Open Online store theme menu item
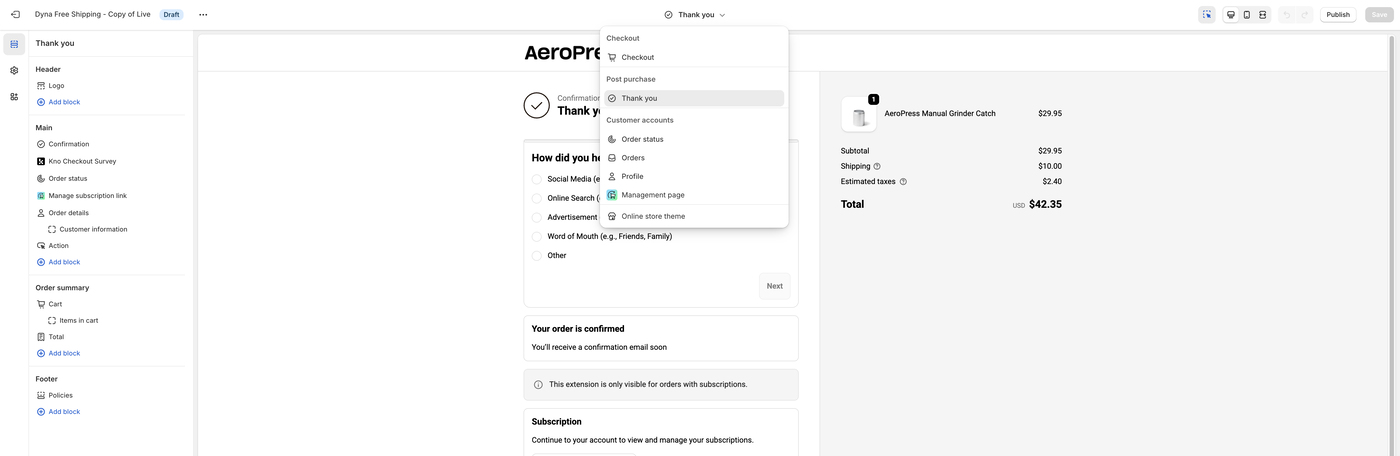The image size is (1400, 456). pyautogui.click(x=653, y=216)
